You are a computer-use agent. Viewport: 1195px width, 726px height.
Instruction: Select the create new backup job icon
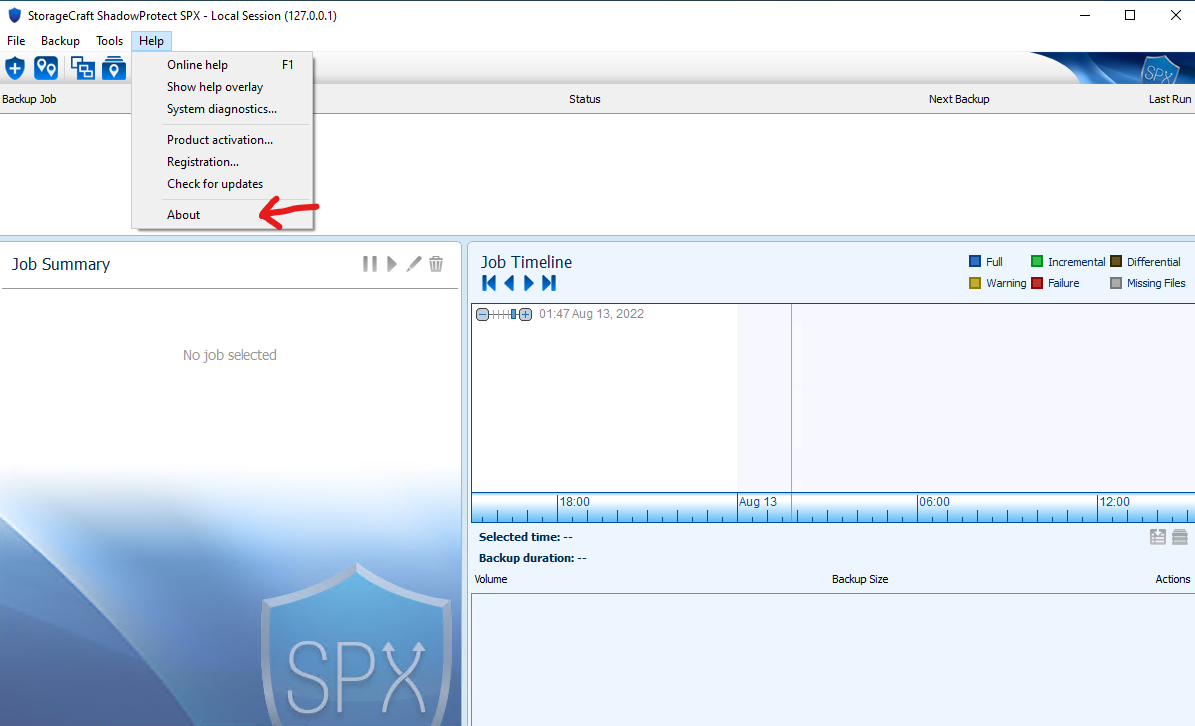[15, 68]
